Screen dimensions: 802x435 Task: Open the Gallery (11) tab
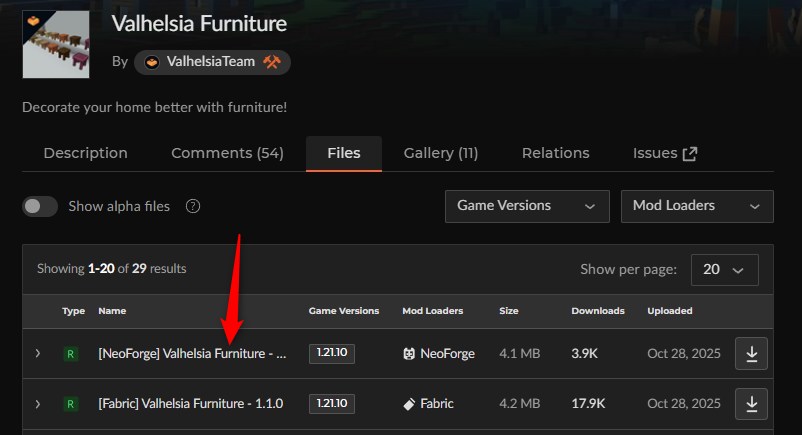tap(440, 153)
